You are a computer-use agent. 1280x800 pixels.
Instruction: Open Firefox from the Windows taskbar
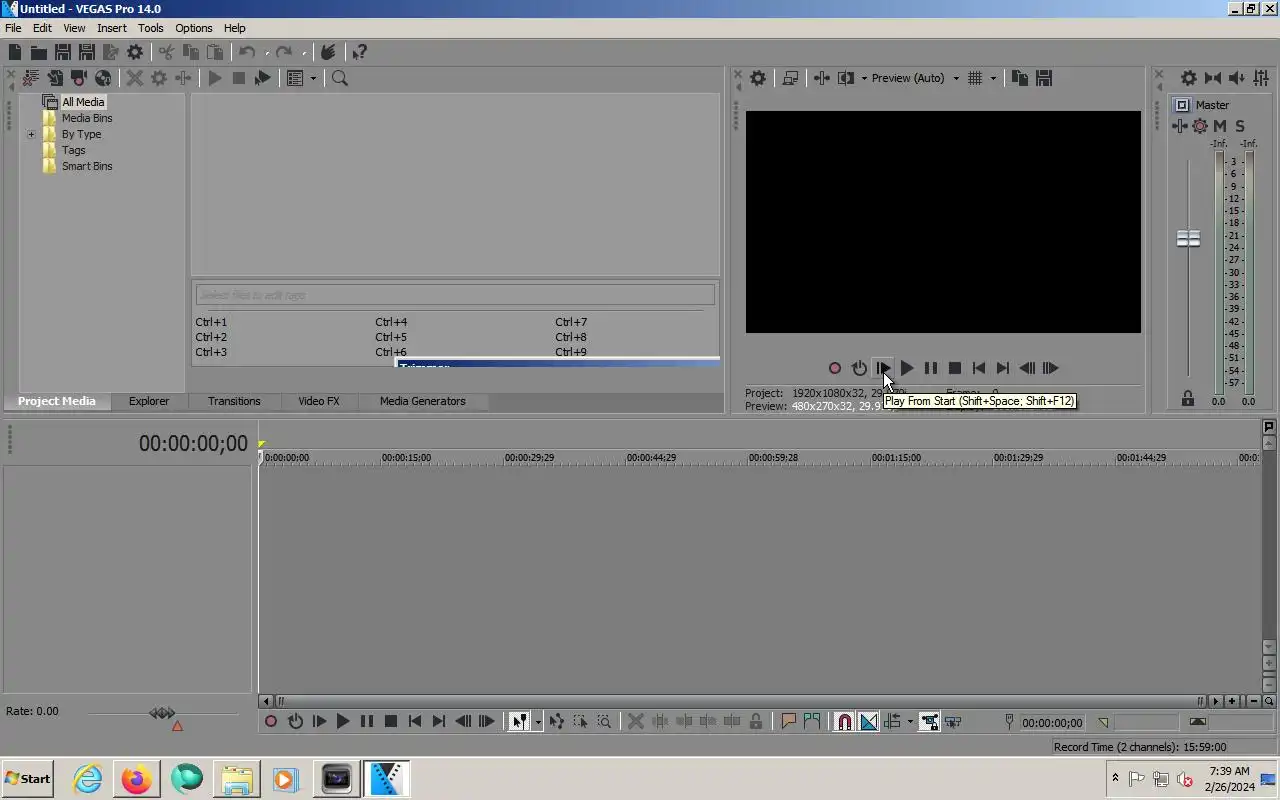(x=137, y=779)
